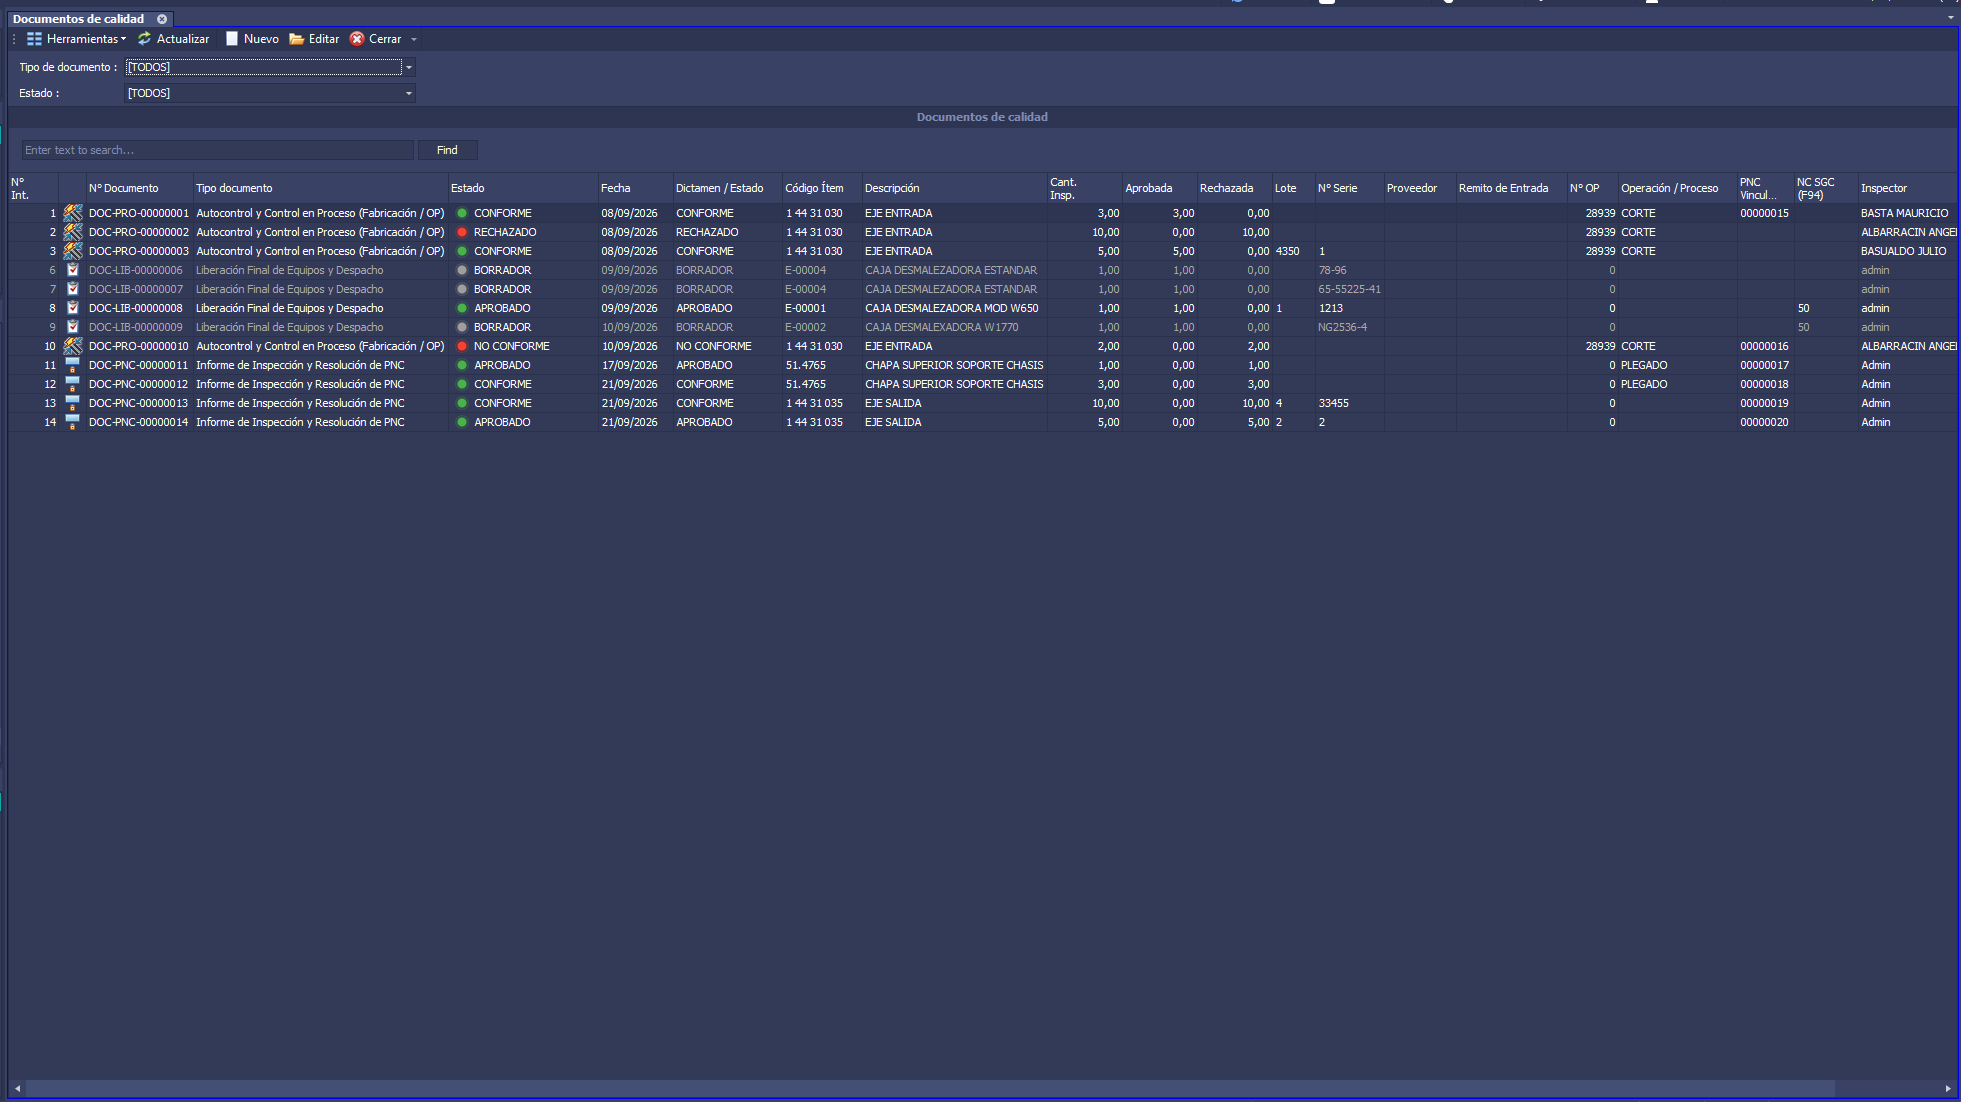Click the CHAPA SUPERIOR SOPORTE CHASIS cell in row 11
The height and width of the screenshot is (1102, 1961).
[954, 365]
